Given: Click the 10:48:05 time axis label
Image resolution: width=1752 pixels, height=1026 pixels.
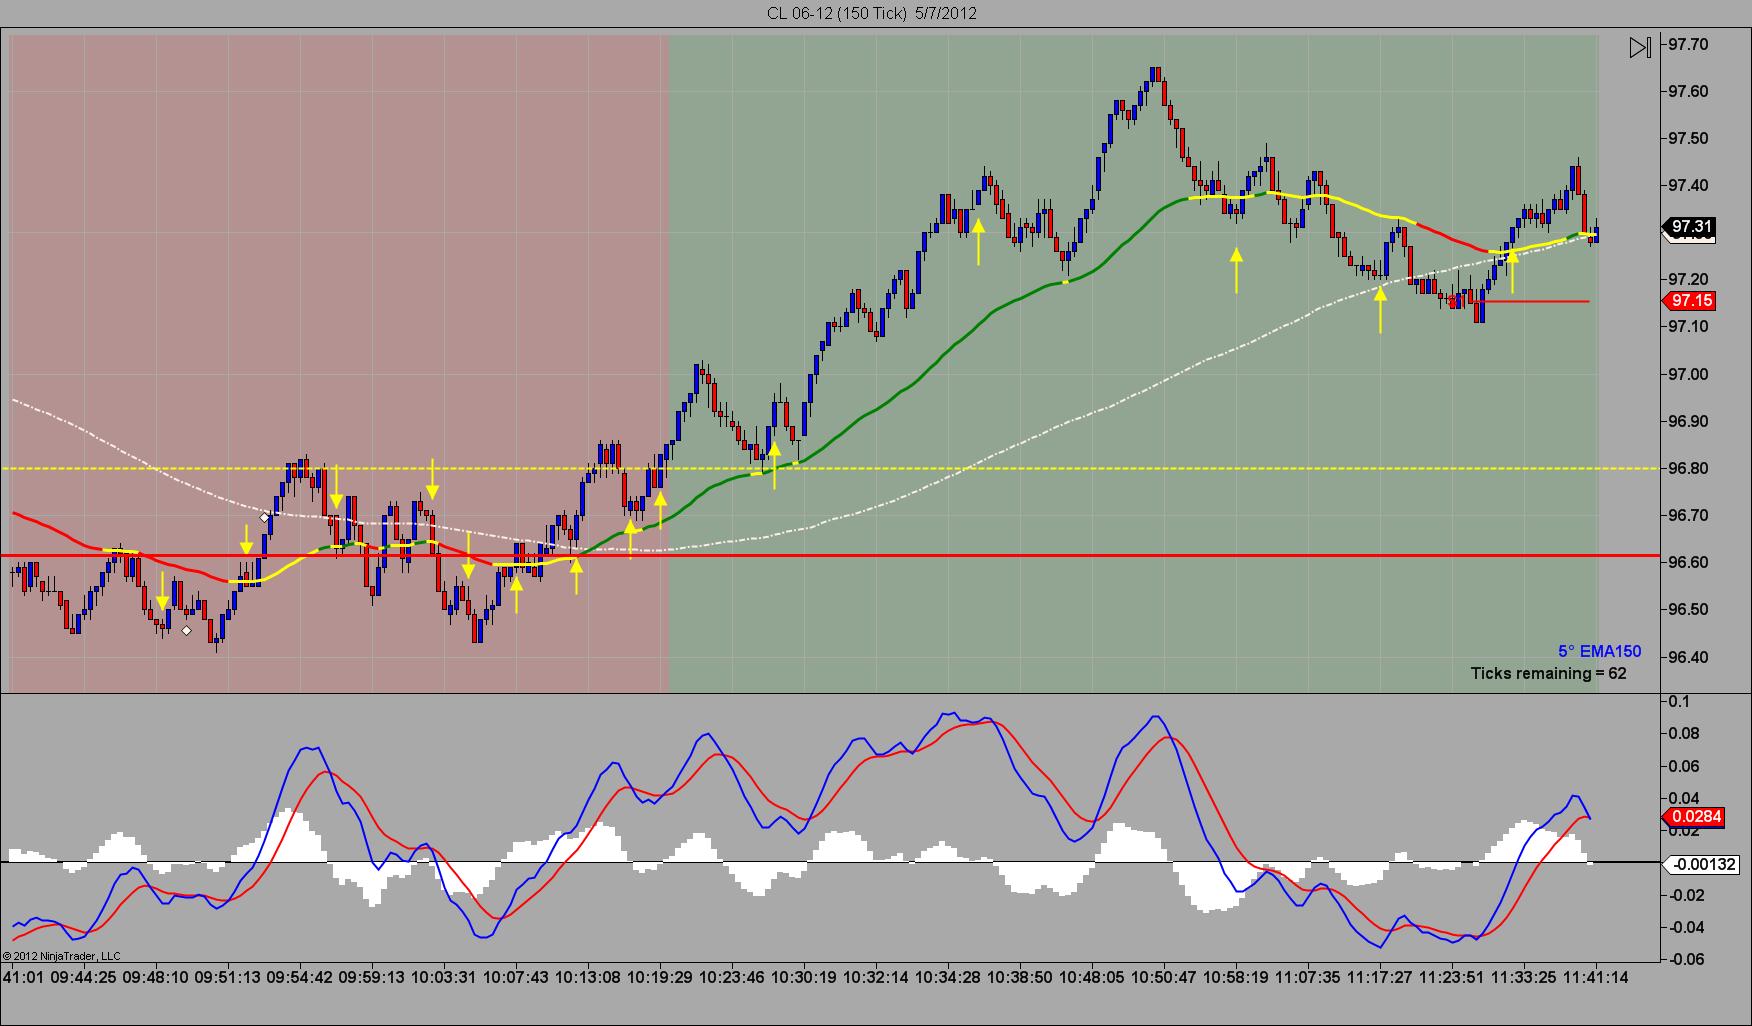Looking at the screenshot, I should (x=1092, y=976).
